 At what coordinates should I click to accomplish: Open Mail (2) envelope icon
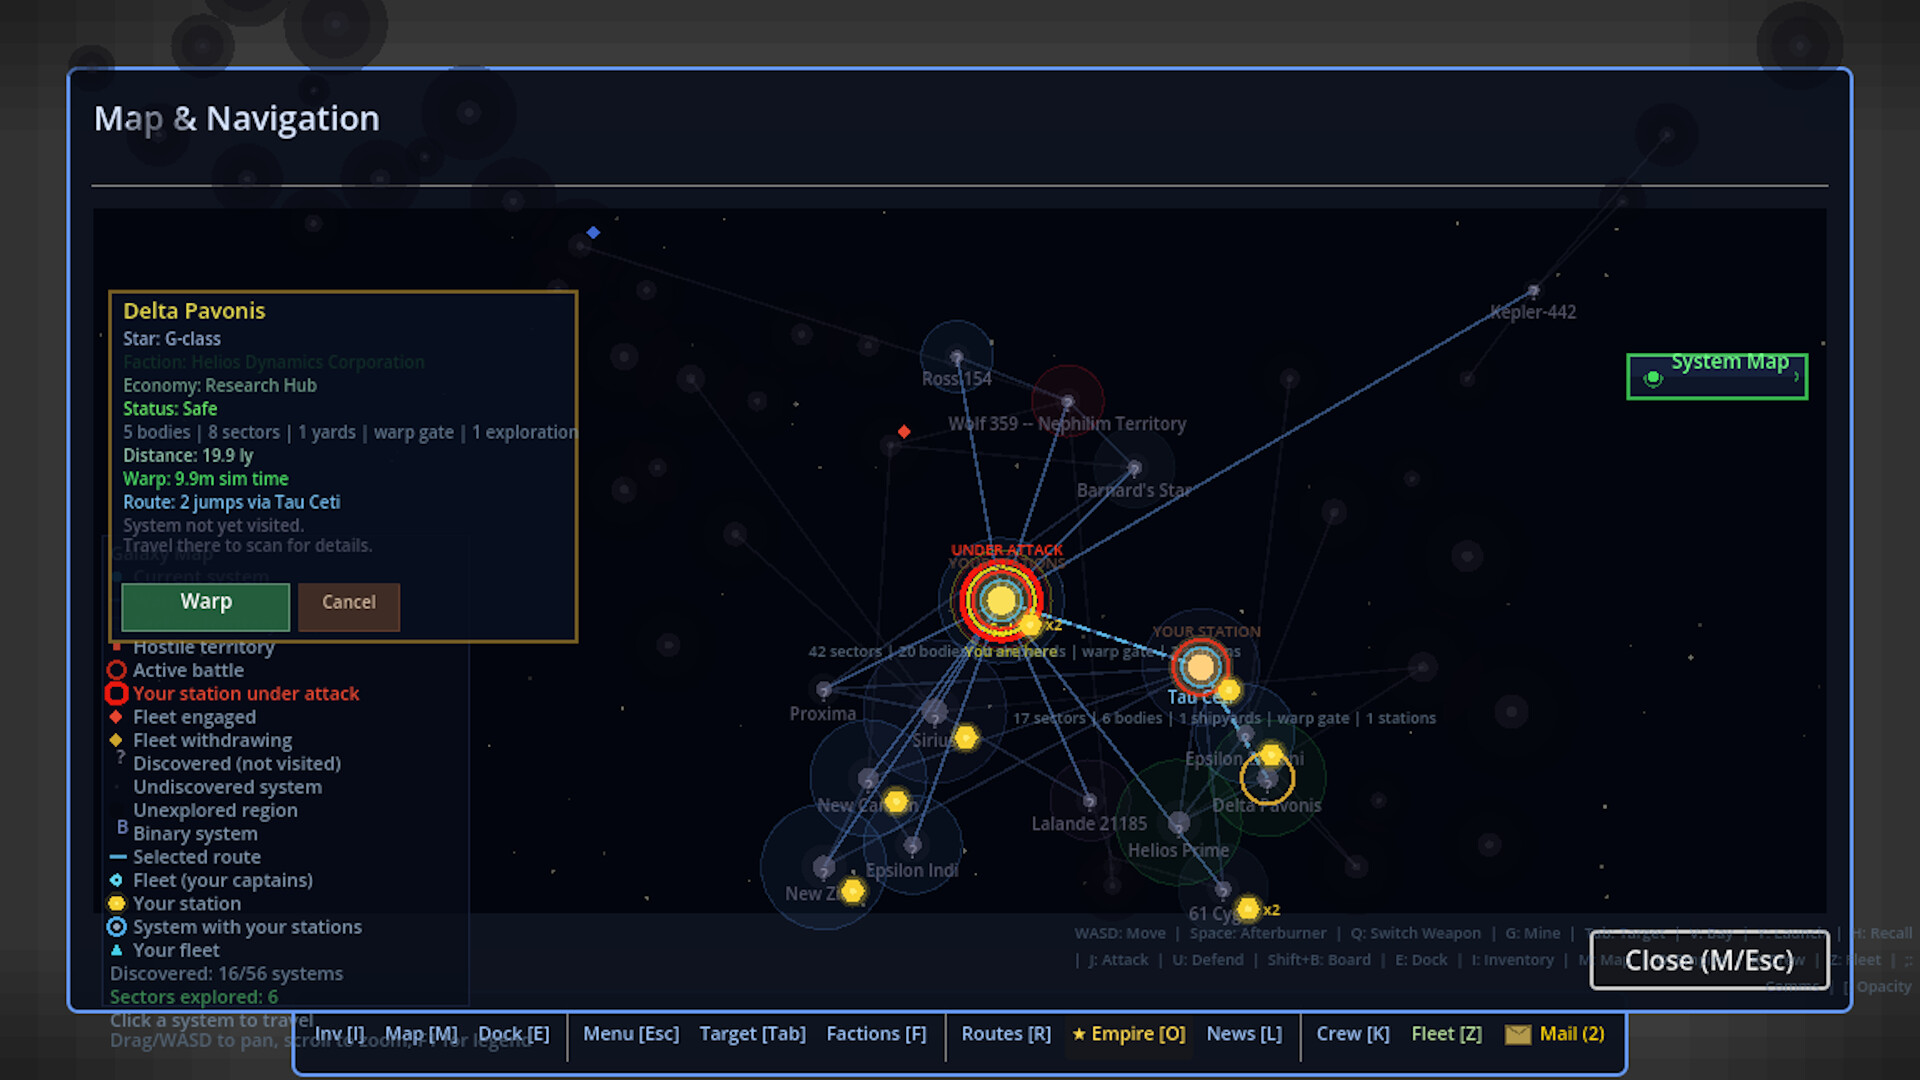tap(1518, 1034)
